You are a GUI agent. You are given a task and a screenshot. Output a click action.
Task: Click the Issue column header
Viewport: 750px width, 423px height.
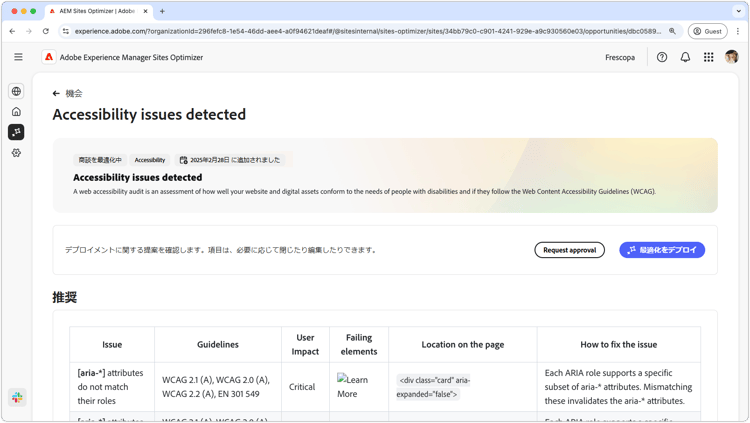112,345
